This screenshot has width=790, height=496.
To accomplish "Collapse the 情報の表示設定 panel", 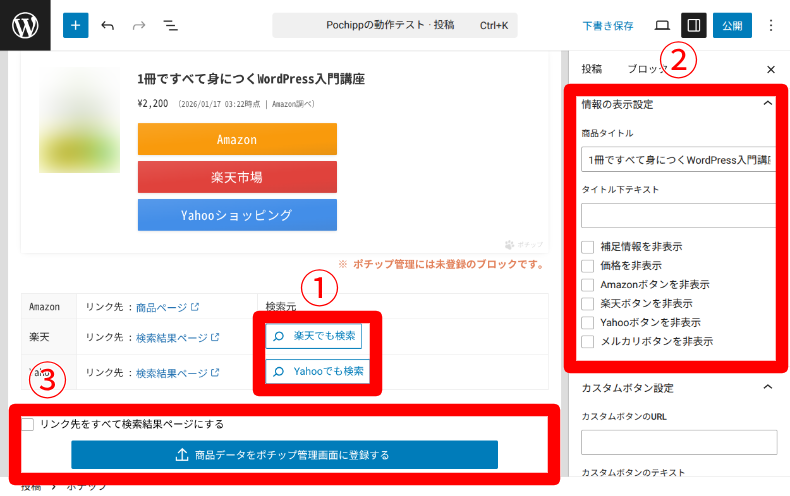I will click(x=767, y=103).
